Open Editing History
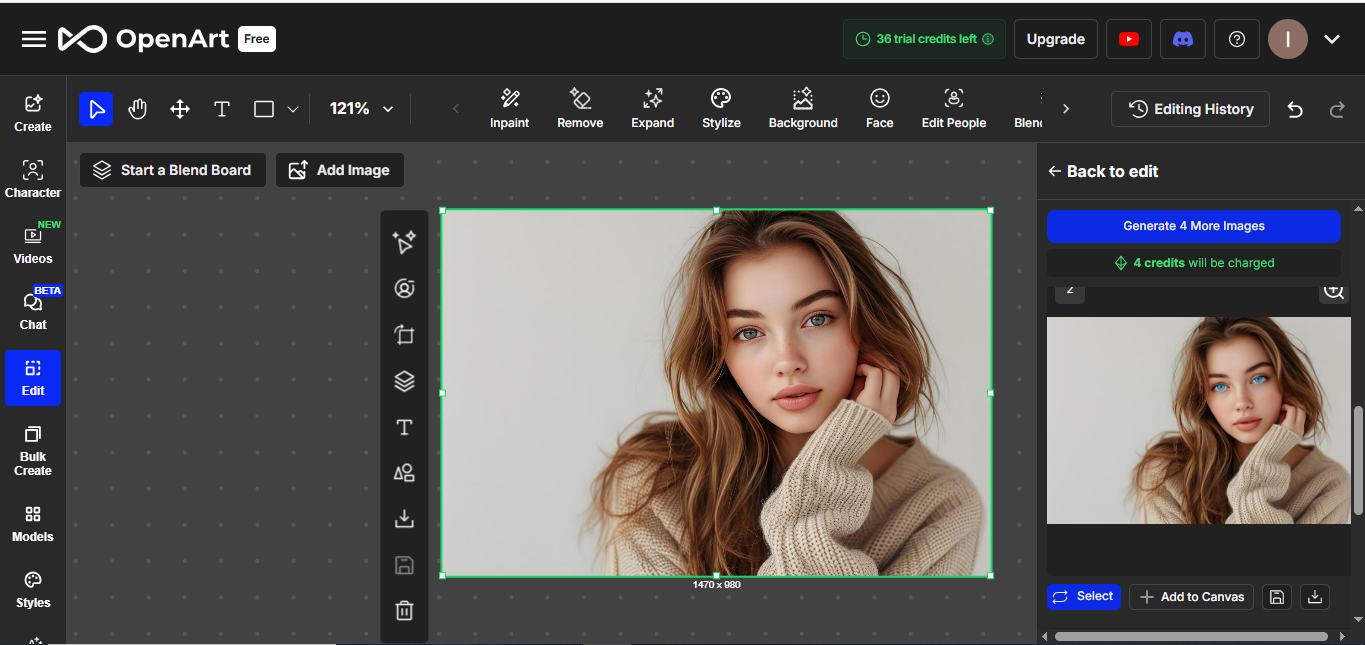This screenshot has height=645, width=1365. point(1190,109)
